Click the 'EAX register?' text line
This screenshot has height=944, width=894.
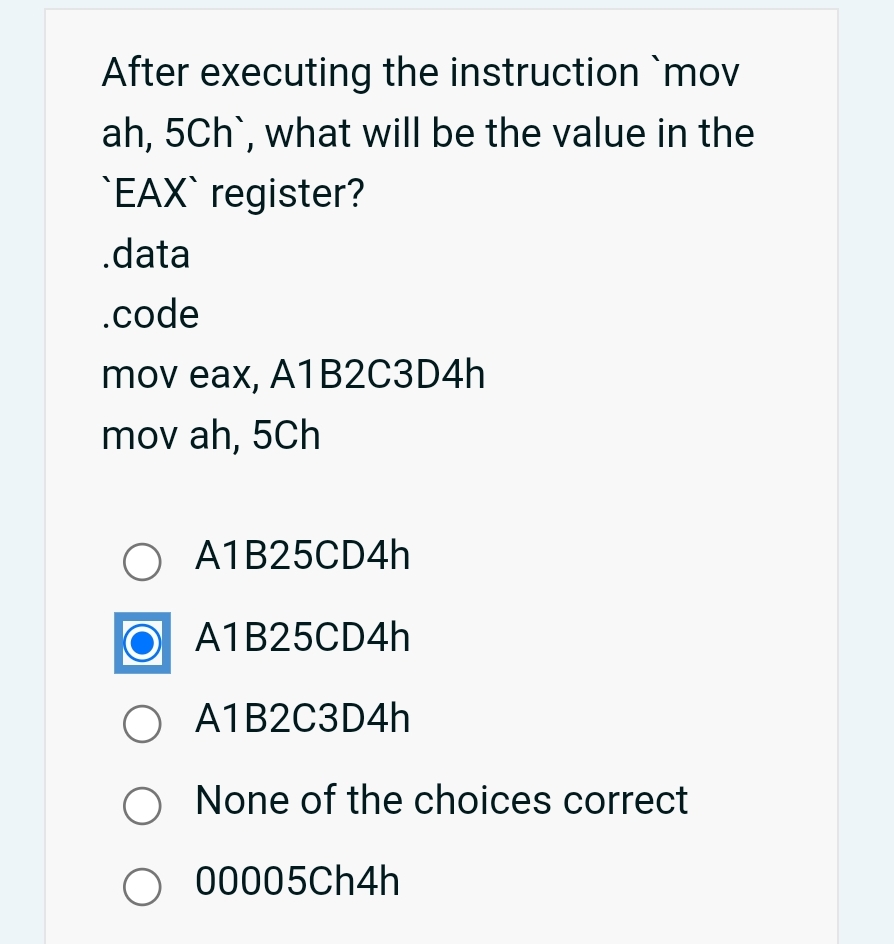click(x=232, y=193)
